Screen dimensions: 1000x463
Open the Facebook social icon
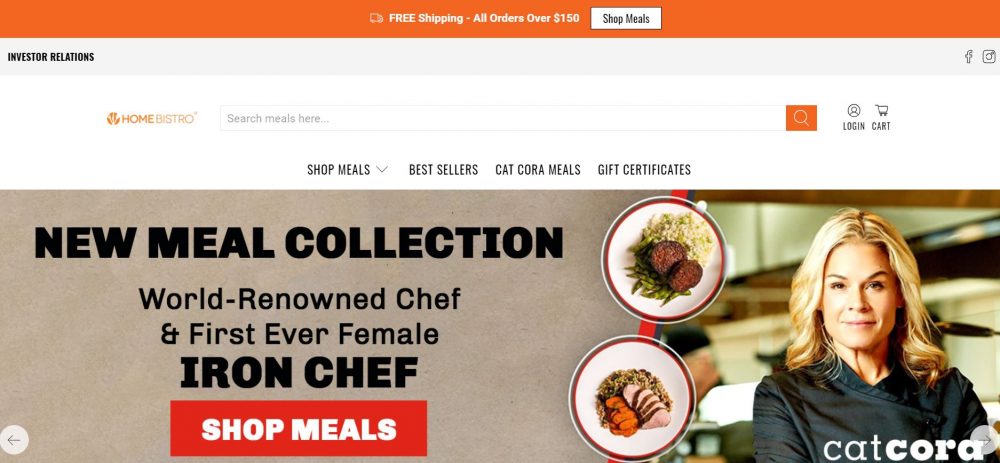coord(968,57)
